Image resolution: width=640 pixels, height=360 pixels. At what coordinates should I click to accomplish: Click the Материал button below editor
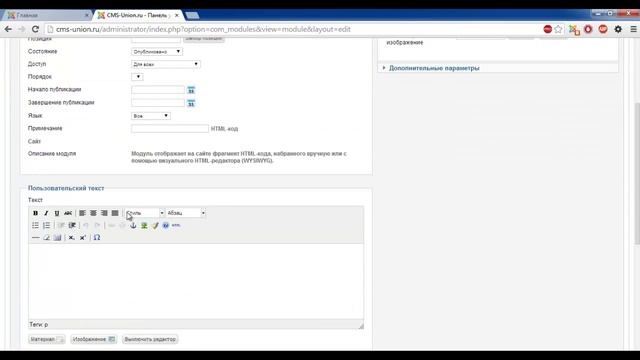47,339
